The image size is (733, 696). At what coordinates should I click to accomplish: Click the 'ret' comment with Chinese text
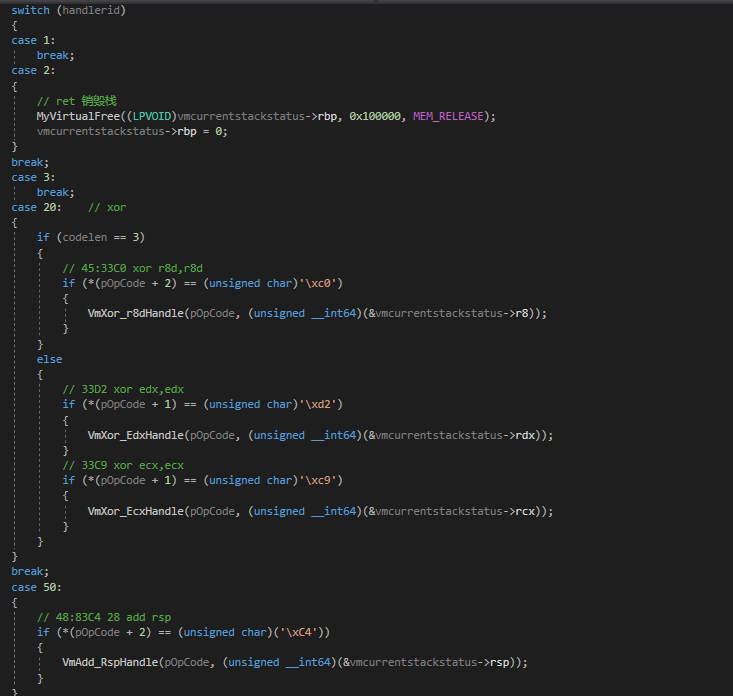pos(77,101)
